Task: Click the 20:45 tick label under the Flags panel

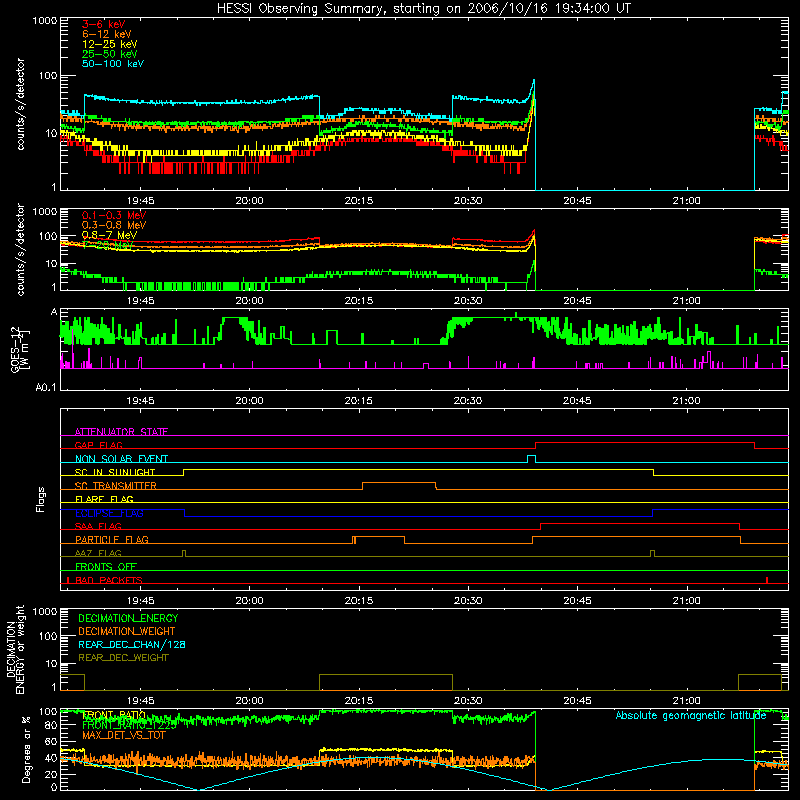Action: 577,601
